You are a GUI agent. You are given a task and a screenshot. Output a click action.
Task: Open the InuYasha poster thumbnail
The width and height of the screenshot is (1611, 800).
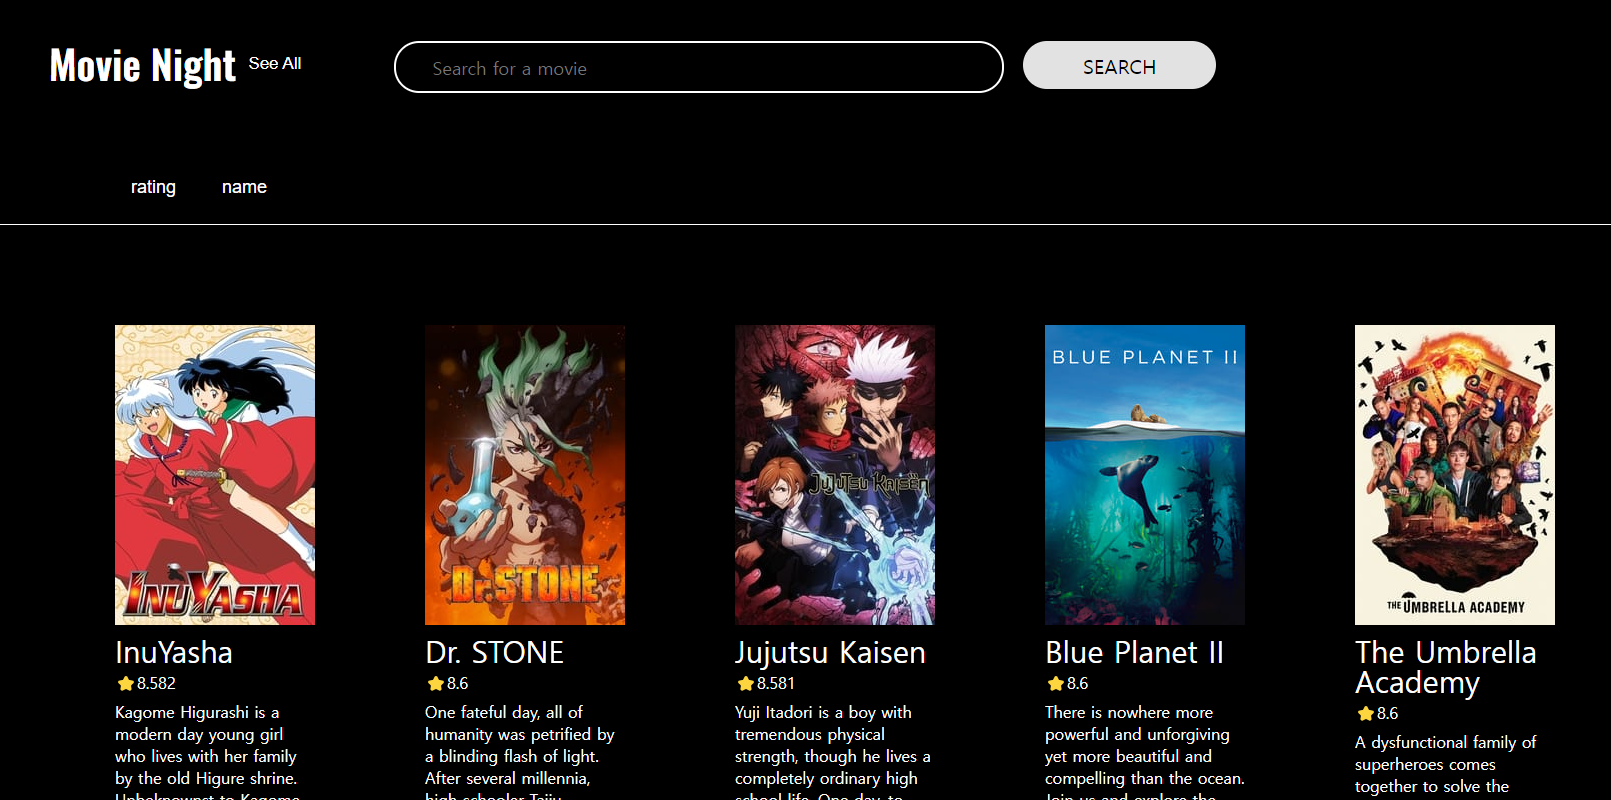pyautogui.click(x=215, y=475)
